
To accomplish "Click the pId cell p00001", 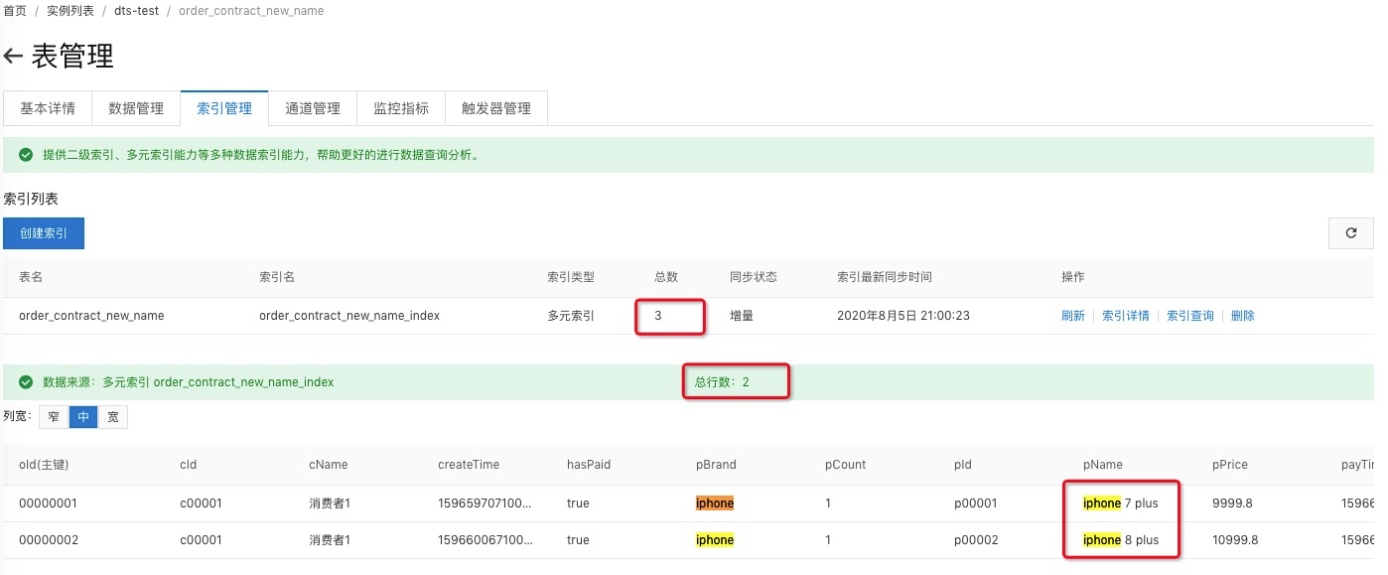I will click(x=976, y=504).
